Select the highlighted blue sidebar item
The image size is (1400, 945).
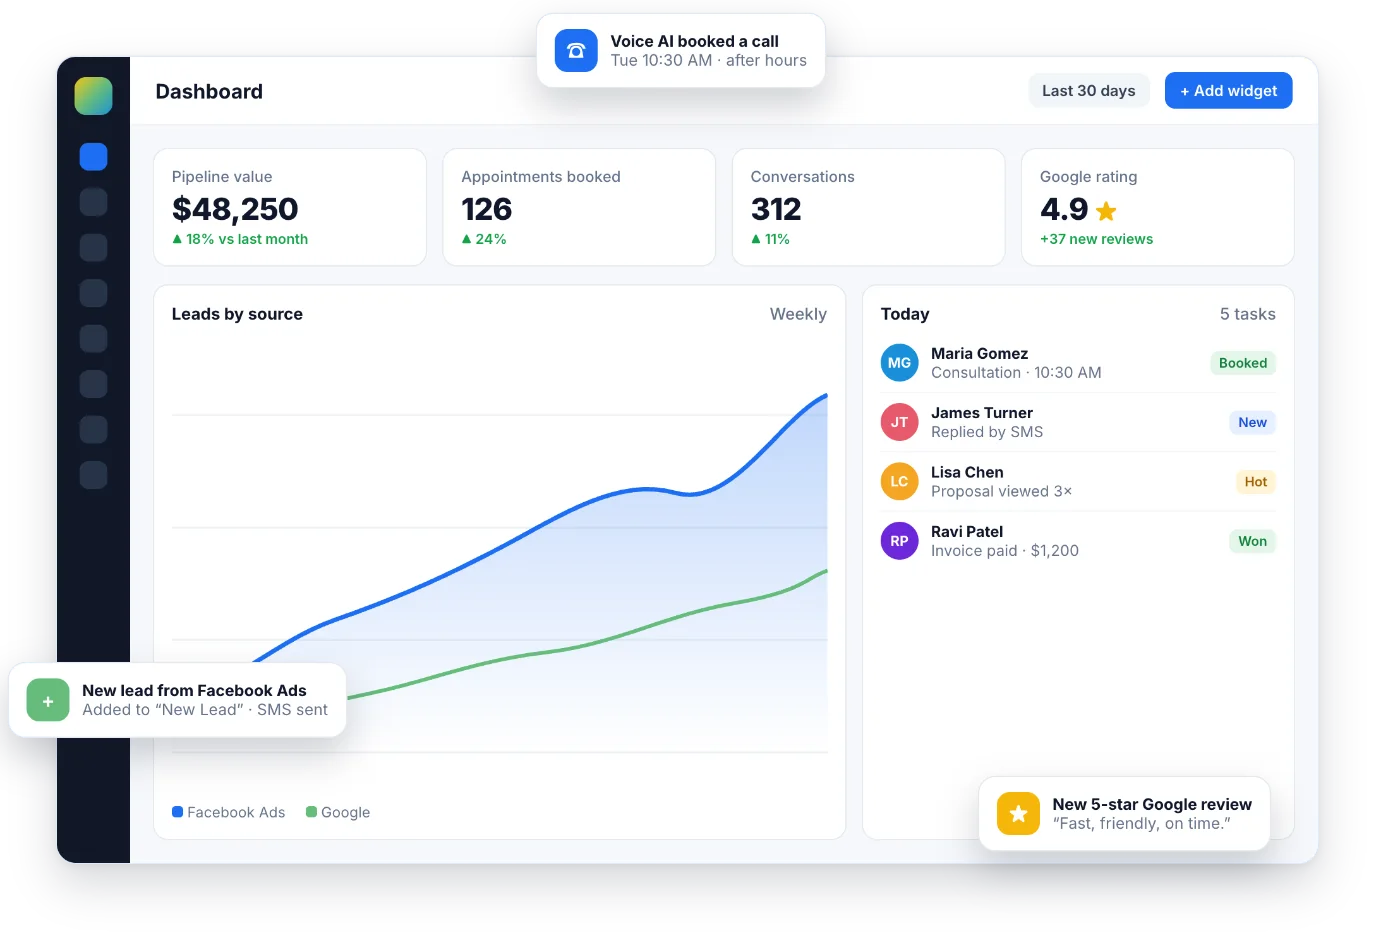(x=93, y=156)
